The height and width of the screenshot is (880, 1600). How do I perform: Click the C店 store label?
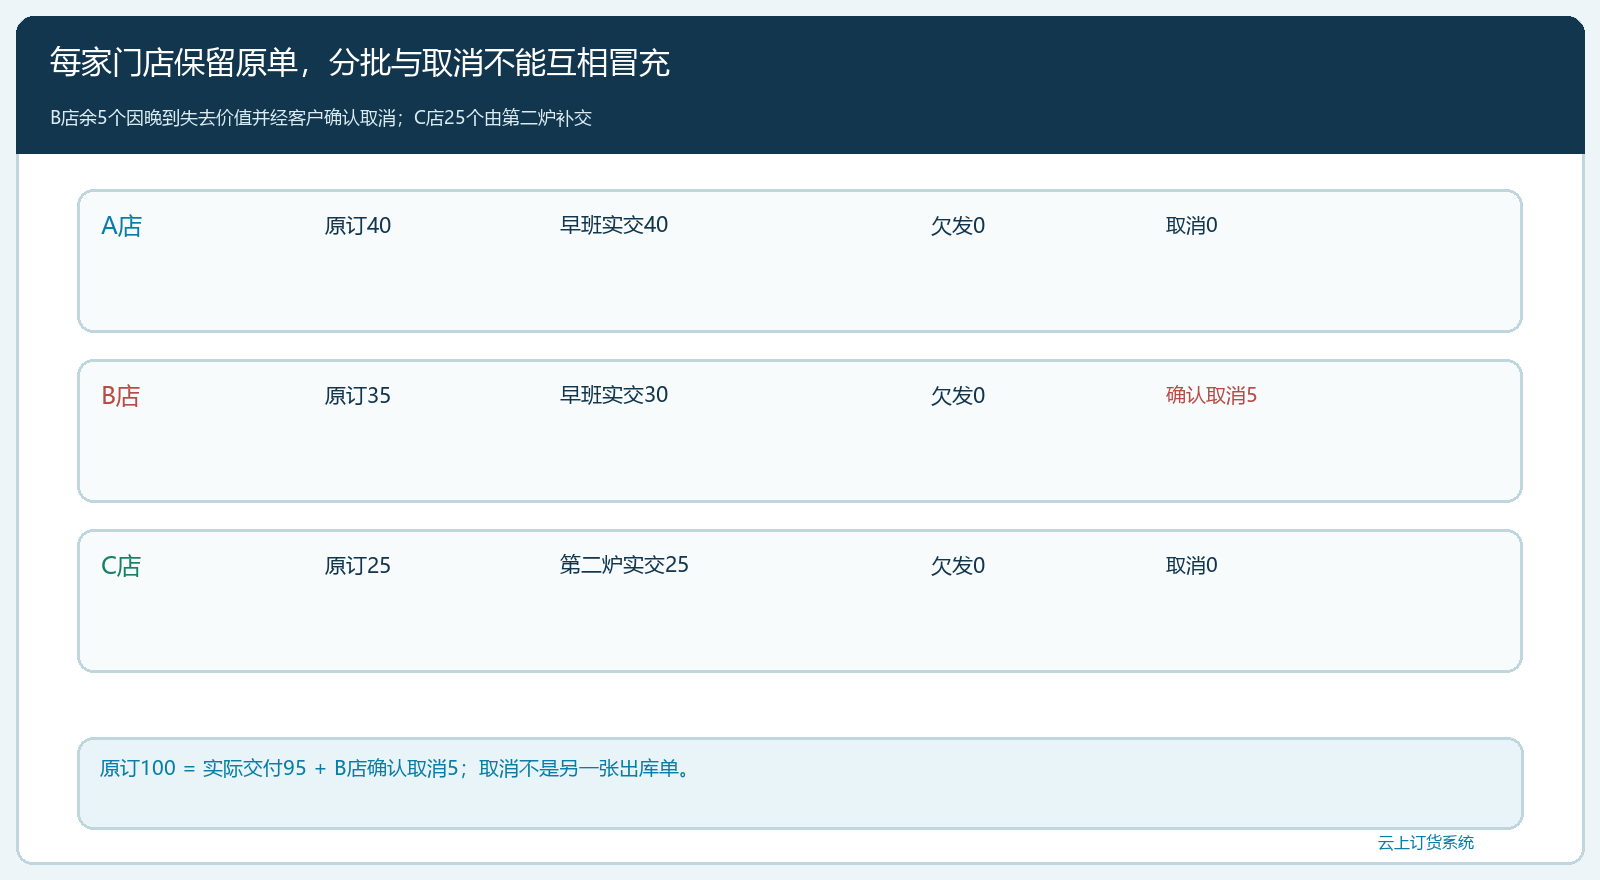pyautogui.click(x=121, y=566)
